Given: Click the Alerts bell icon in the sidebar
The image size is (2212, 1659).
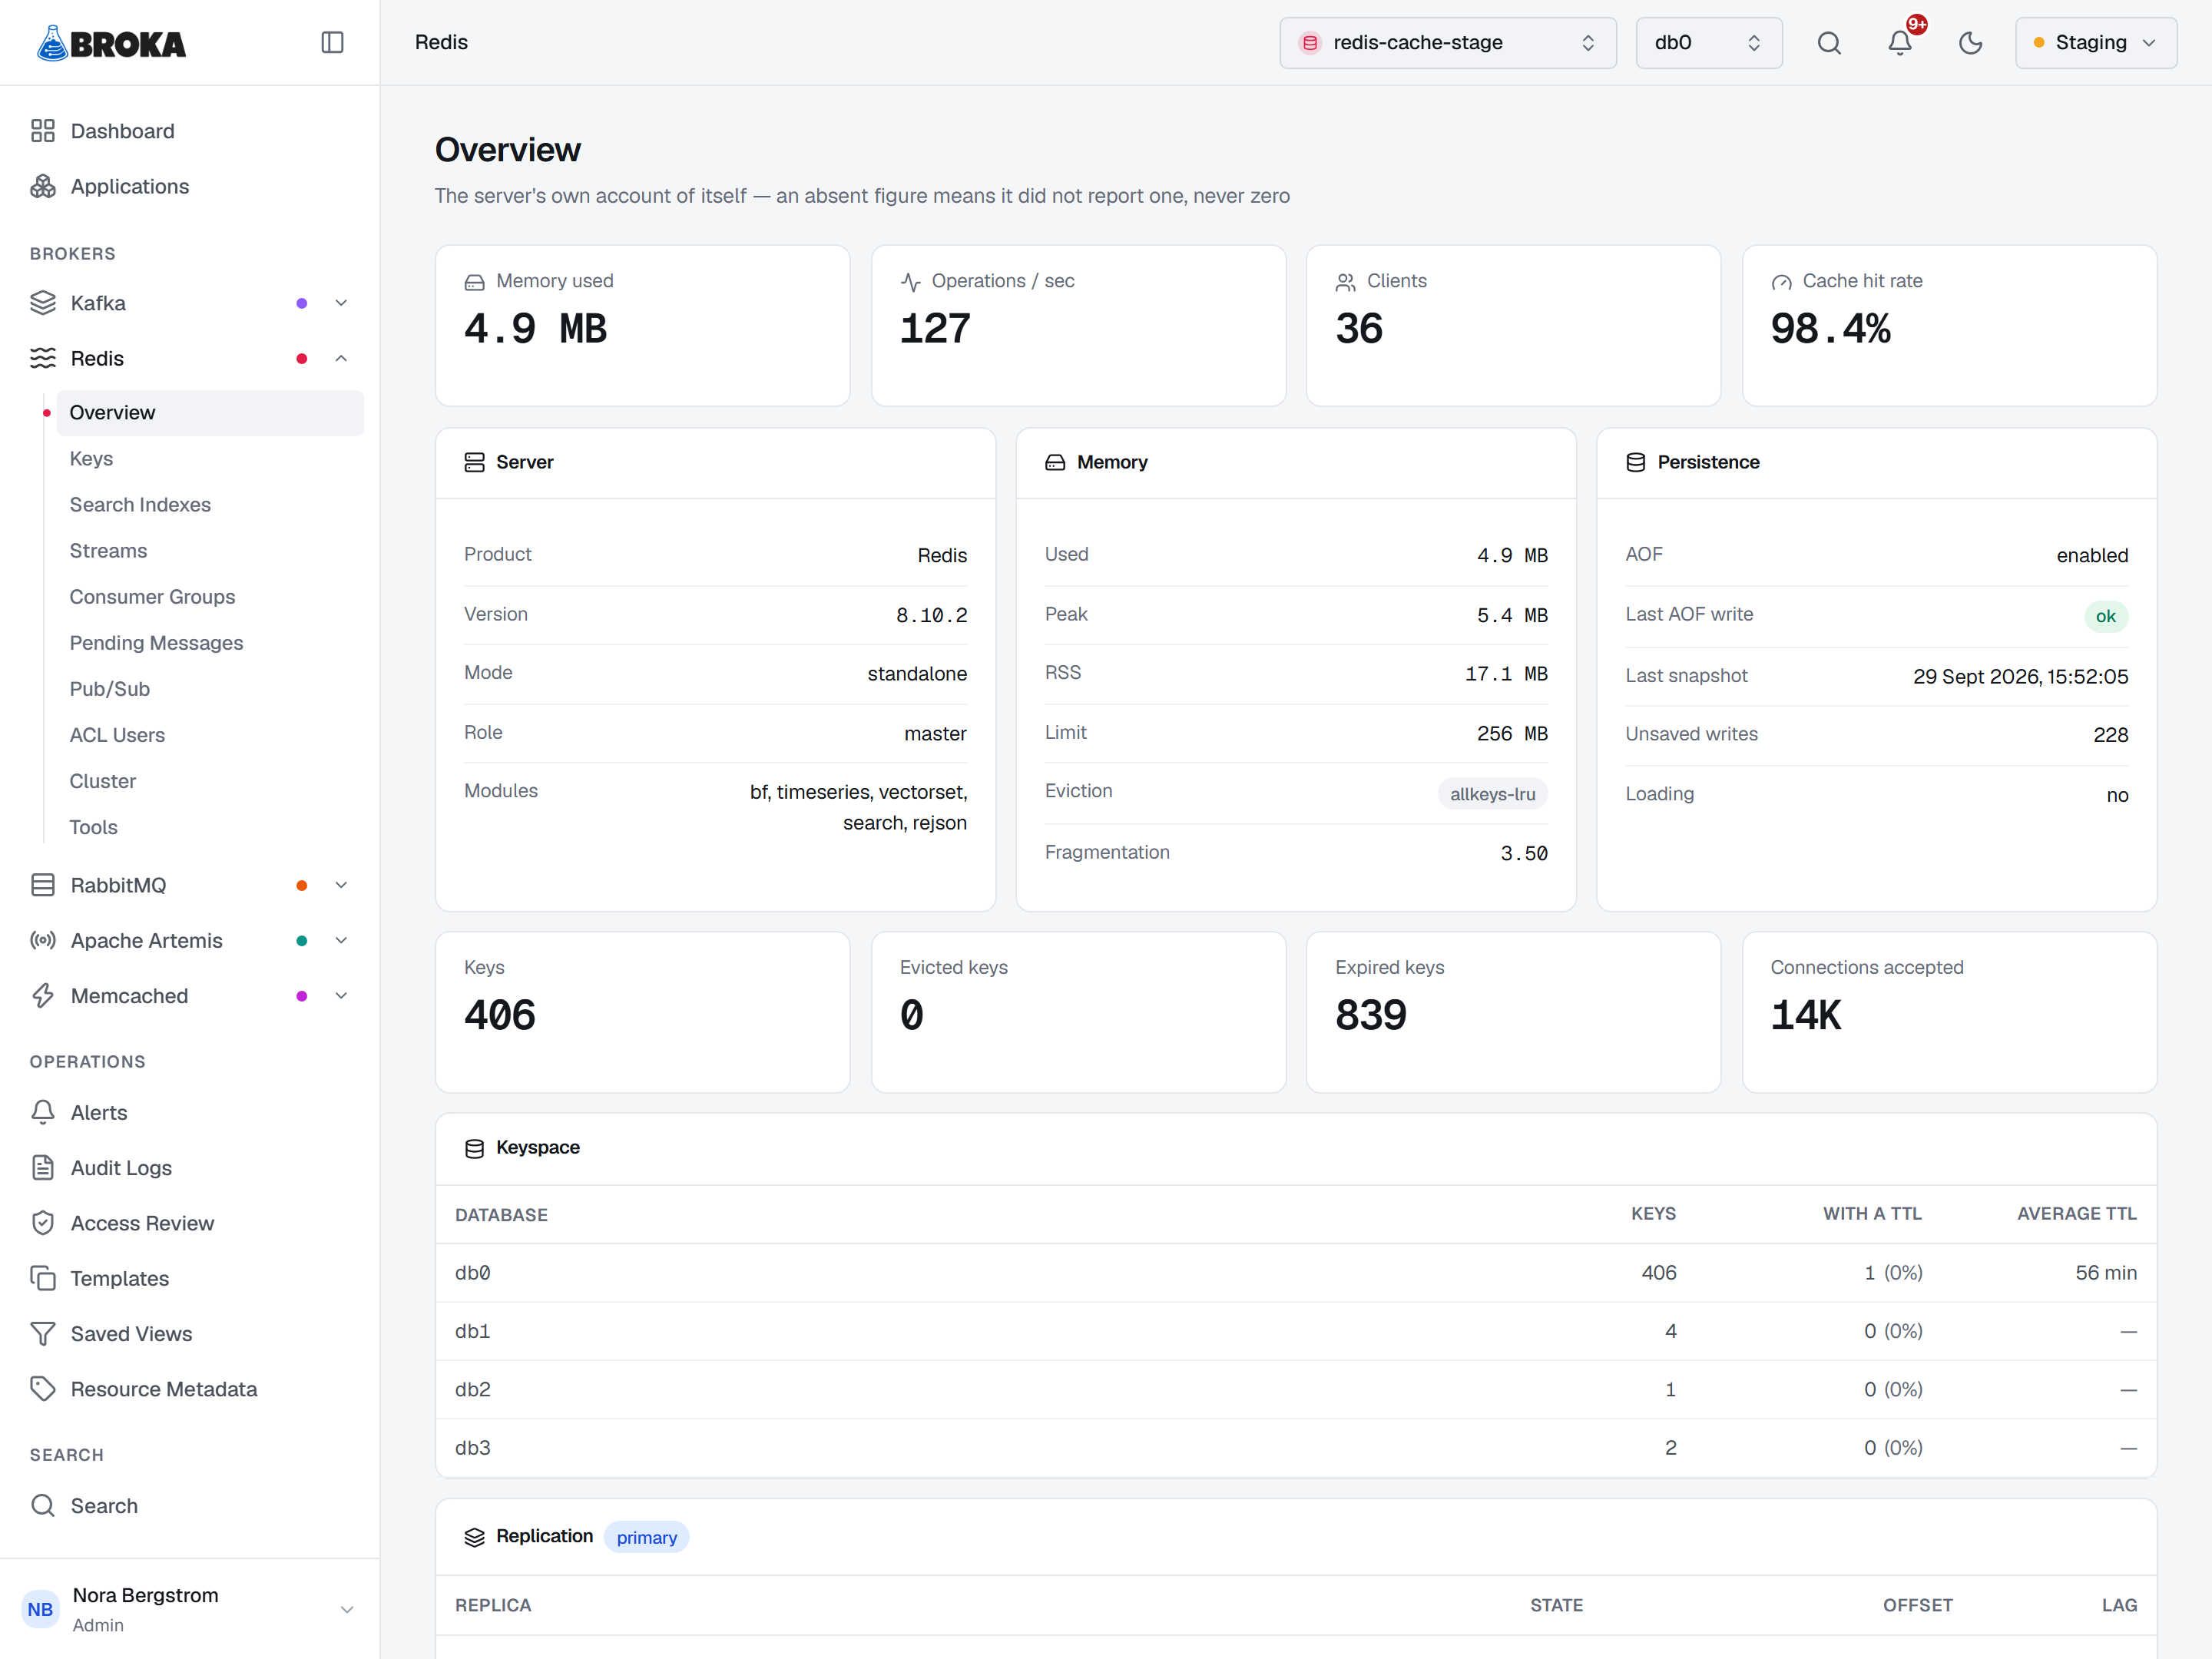Looking at the screenshot, I should point(43,1112).
